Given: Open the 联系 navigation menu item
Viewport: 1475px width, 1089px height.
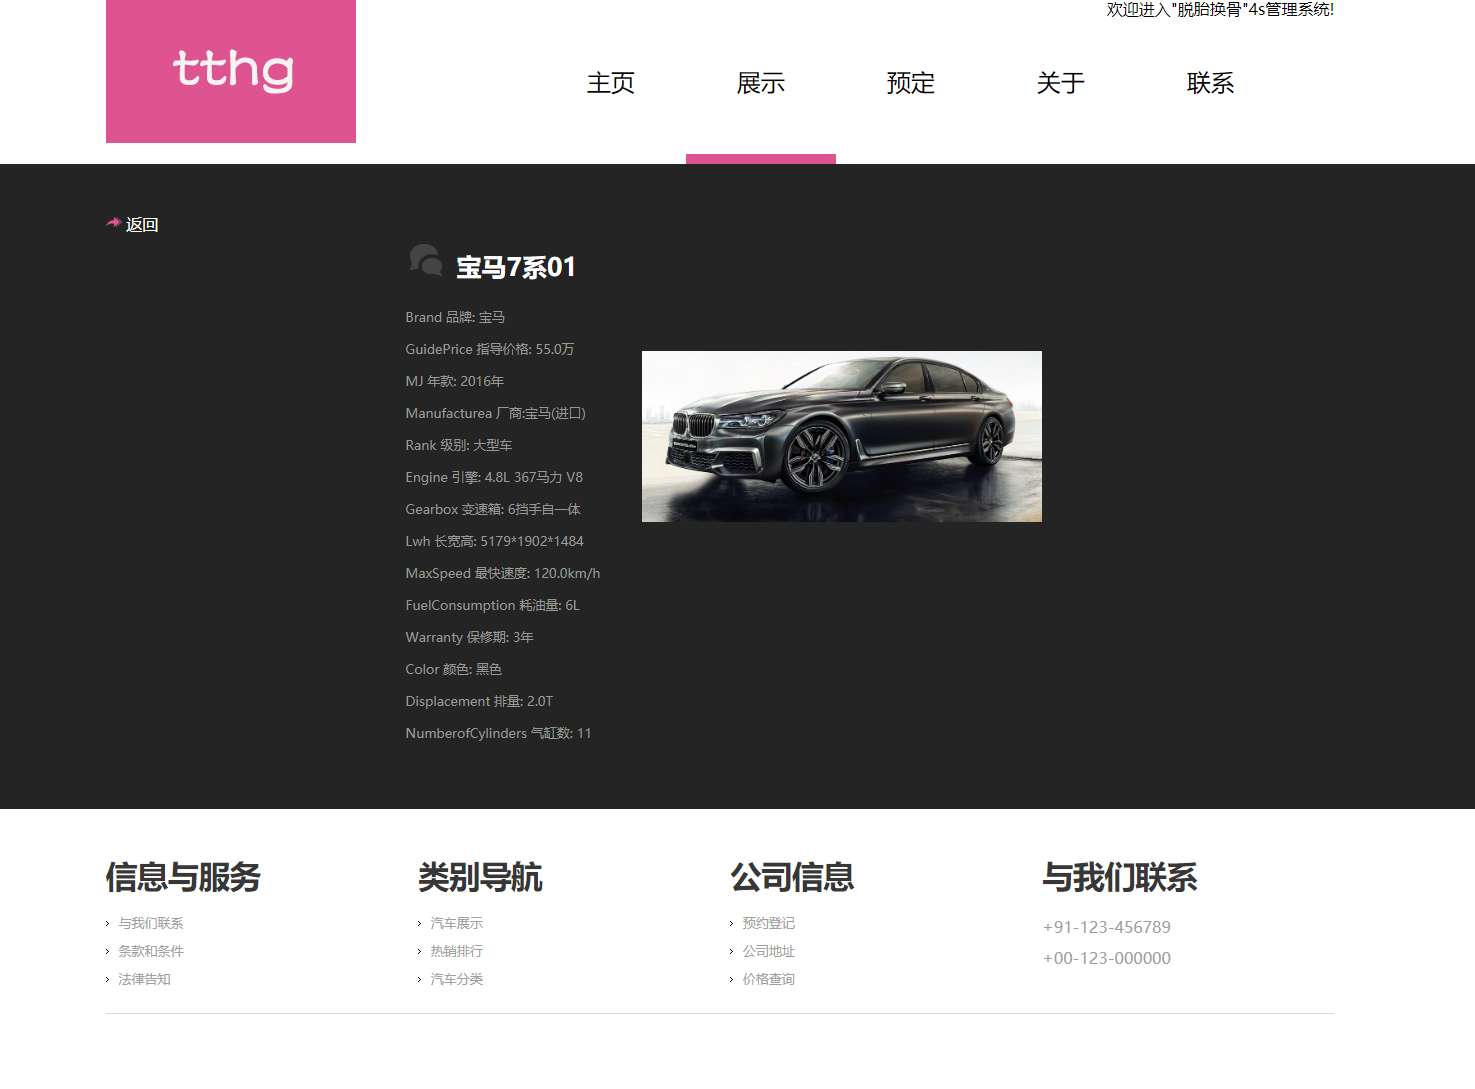Looking at the screenshot, I should (x=1211, y=84).
